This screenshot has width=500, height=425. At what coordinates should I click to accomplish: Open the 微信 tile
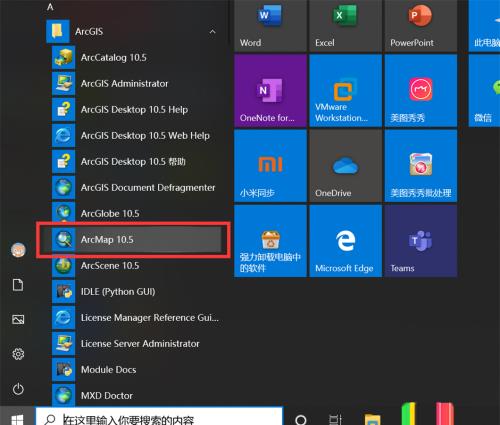(x=484, y=91)
